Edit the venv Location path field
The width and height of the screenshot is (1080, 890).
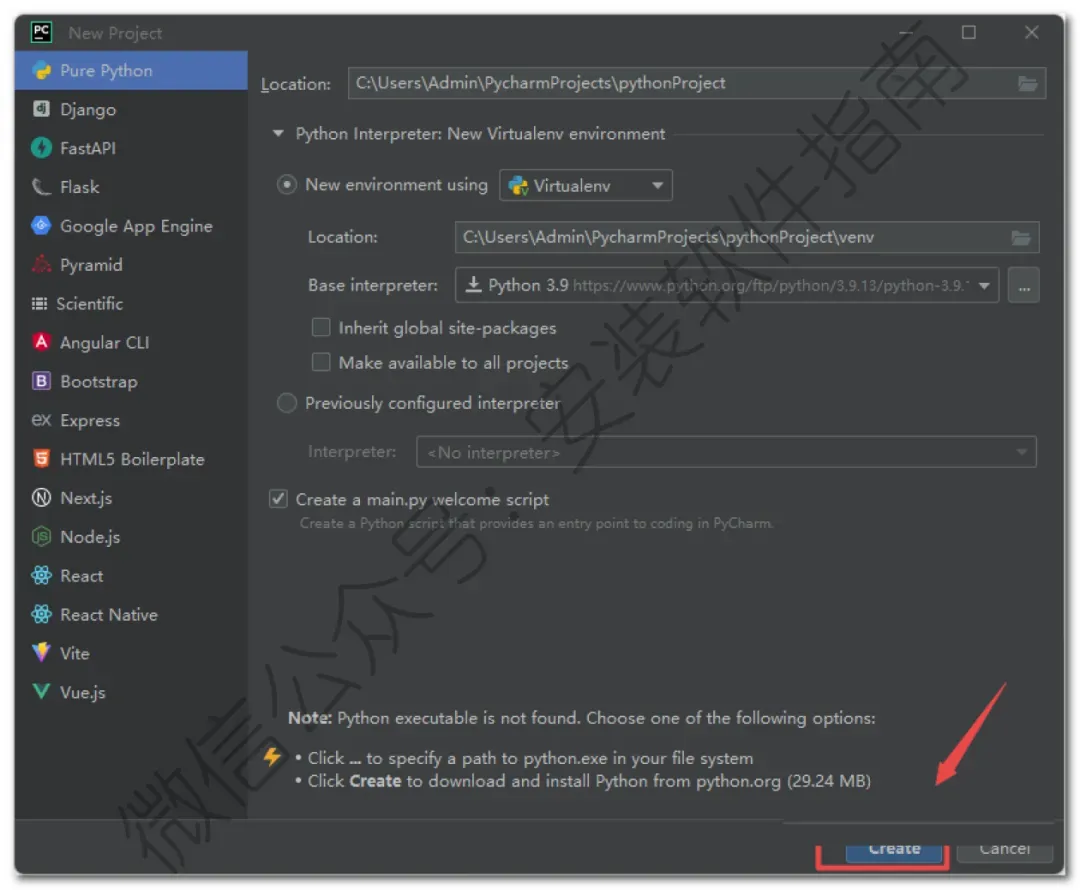pos(747,238)
